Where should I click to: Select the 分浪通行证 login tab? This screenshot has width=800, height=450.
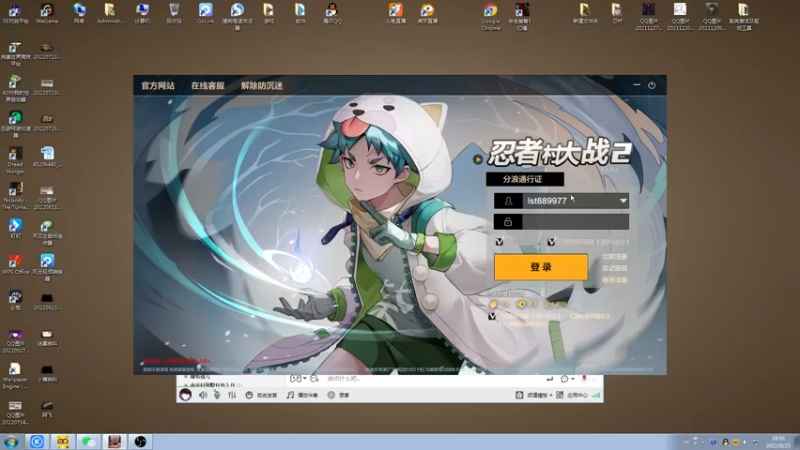[524, 179]
